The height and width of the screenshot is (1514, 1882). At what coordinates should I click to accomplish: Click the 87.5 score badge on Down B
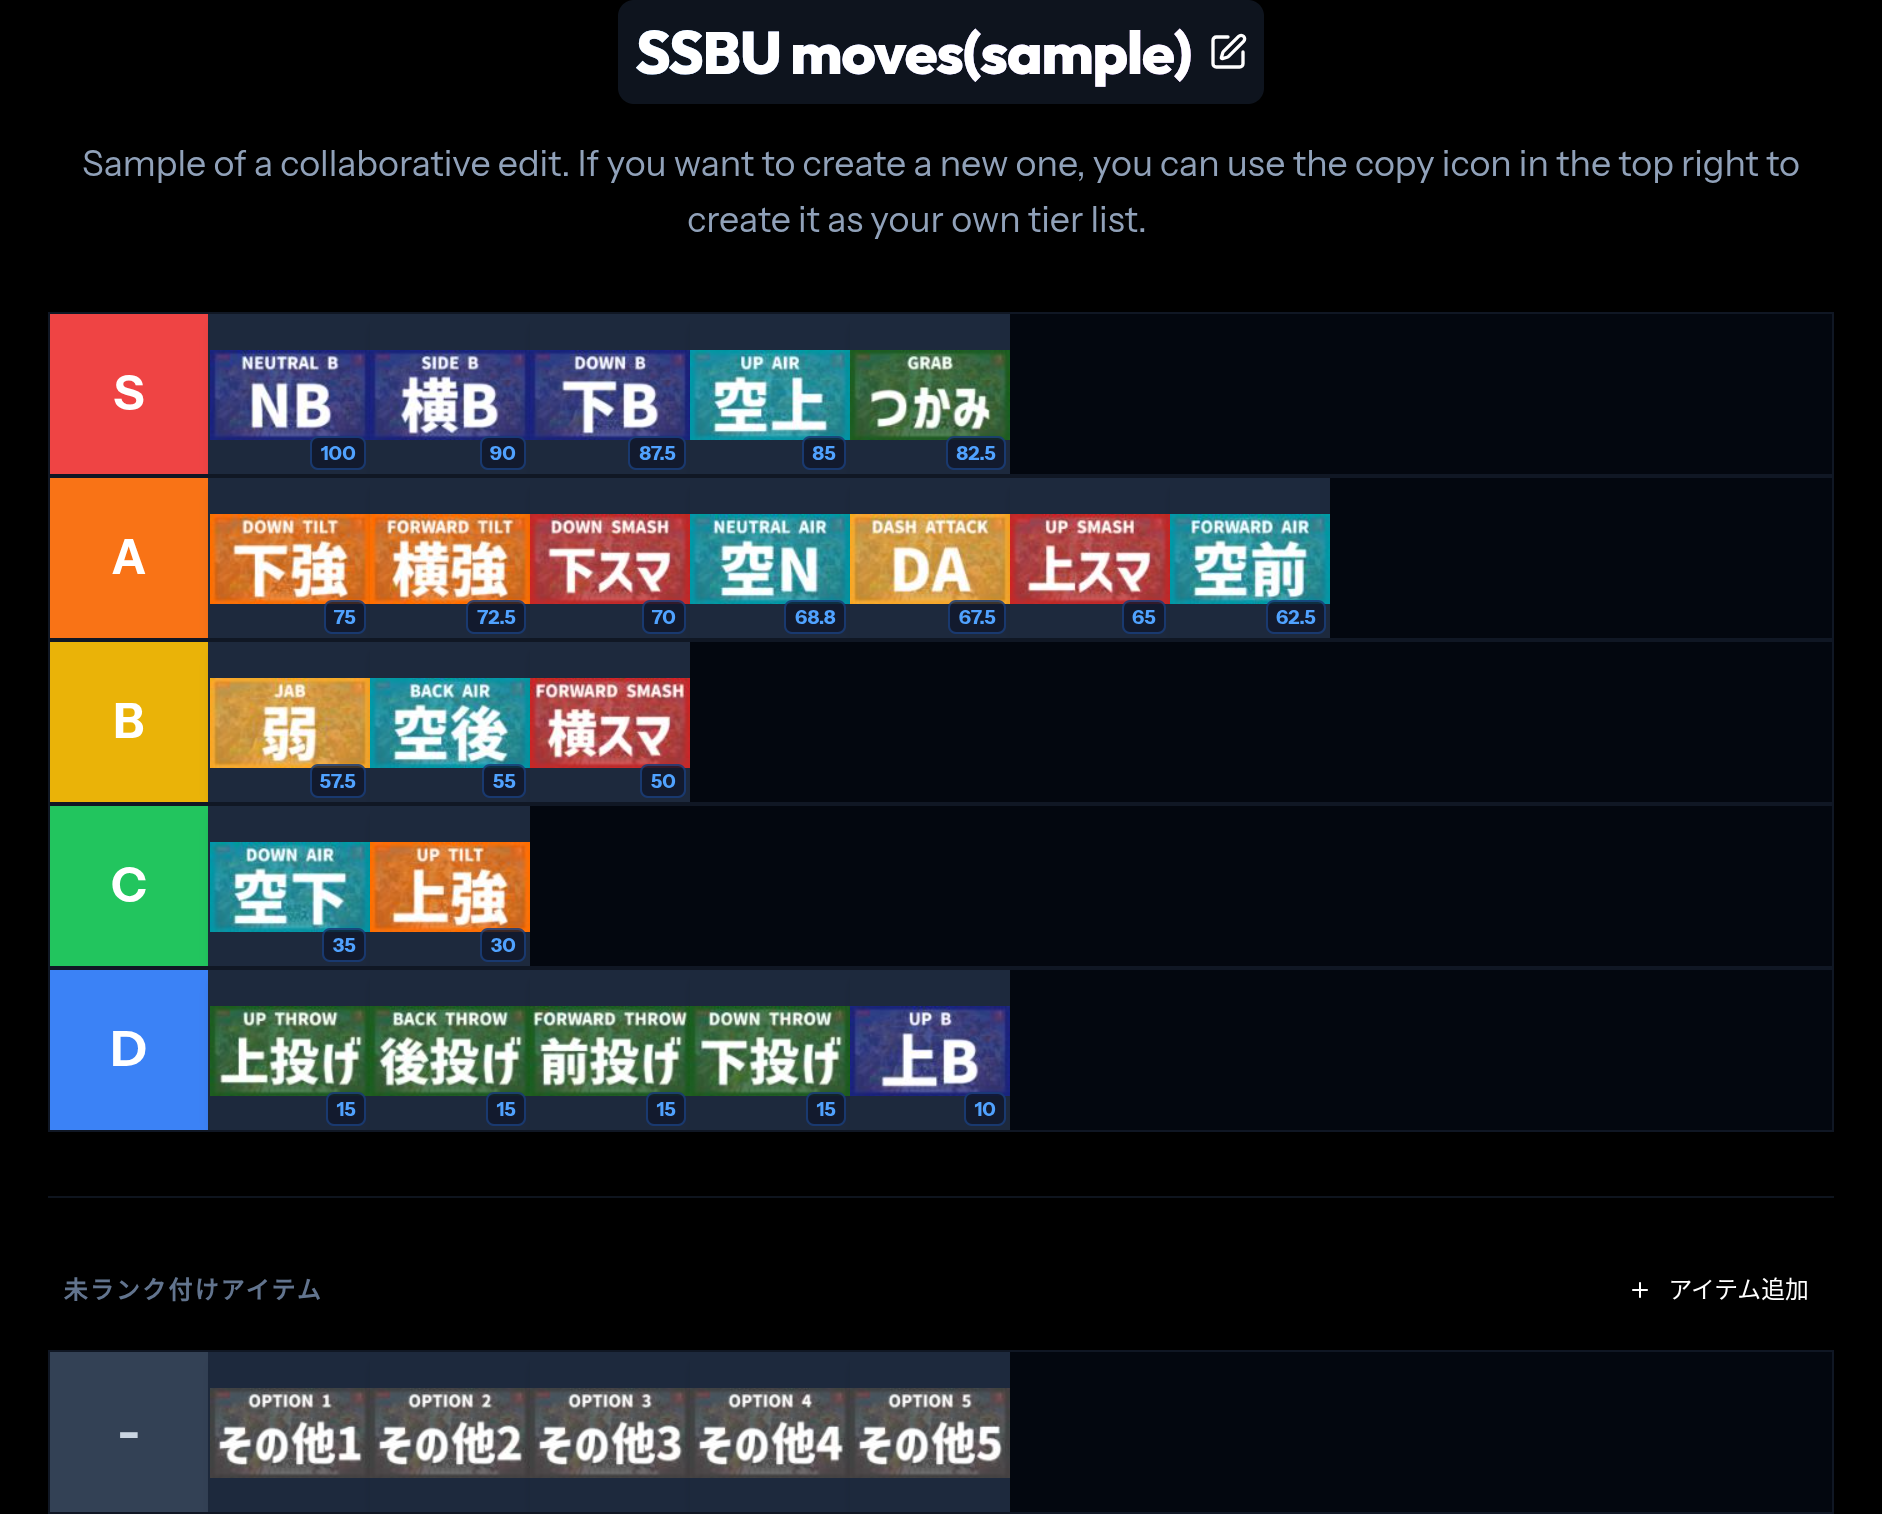click(657, 453)
